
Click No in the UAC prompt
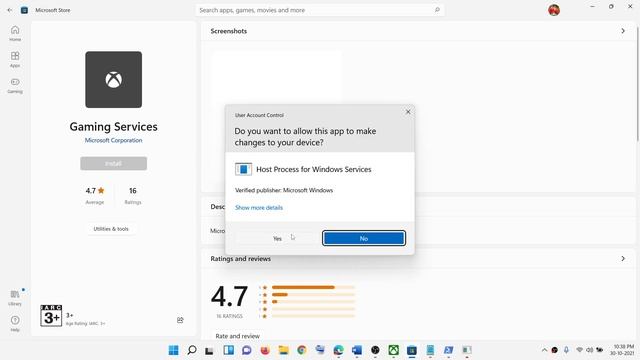click(x=364, y=238)
